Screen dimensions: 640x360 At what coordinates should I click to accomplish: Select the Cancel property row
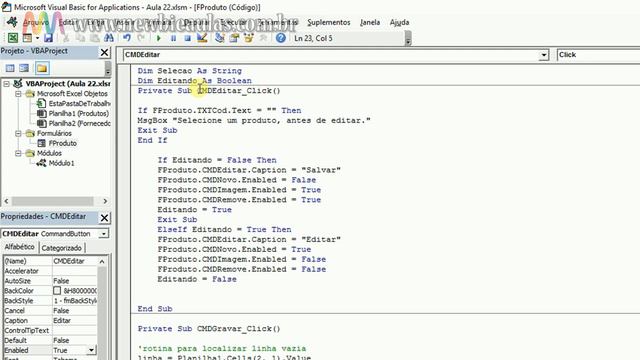click(50, 311)
